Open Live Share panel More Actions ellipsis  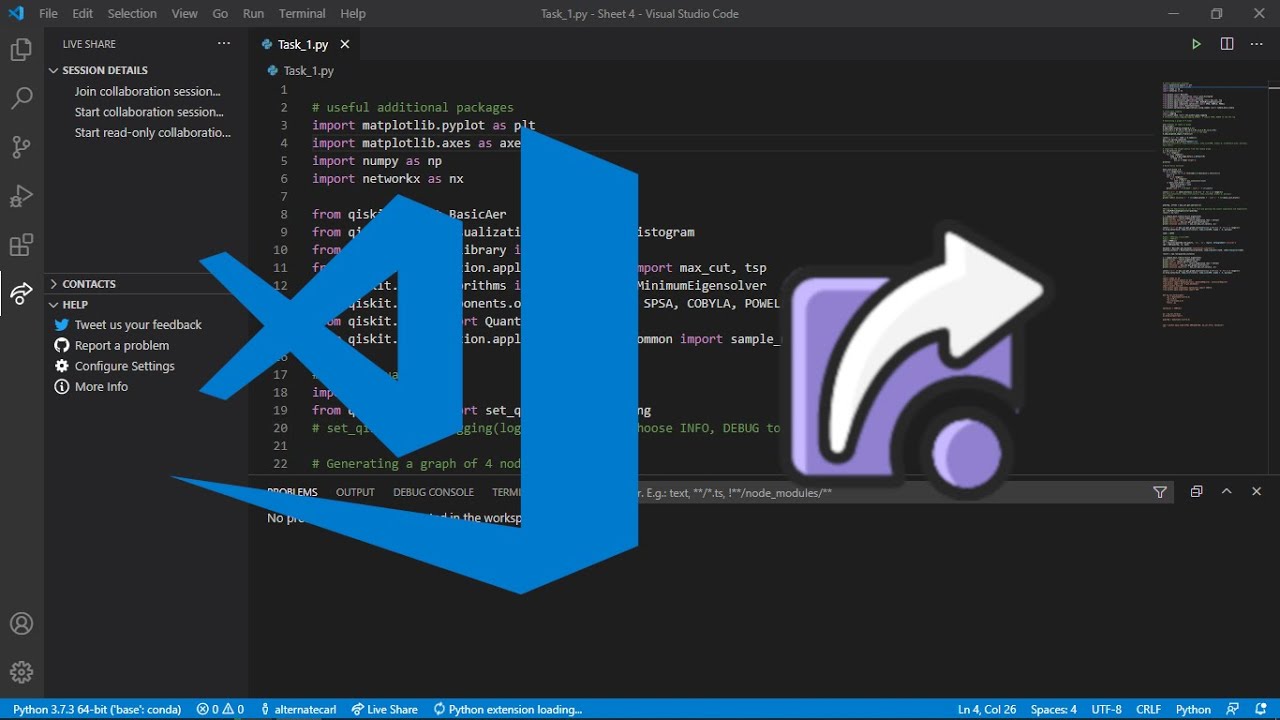coord(223,44)
